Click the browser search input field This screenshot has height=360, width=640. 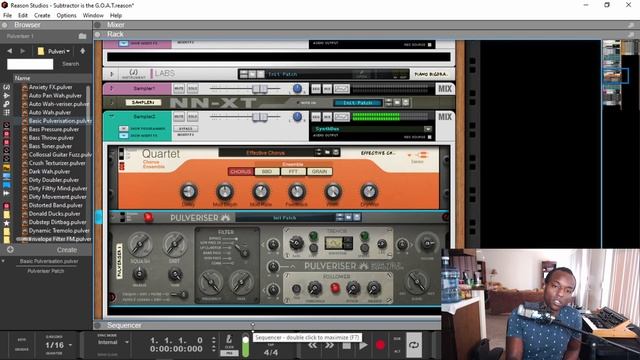coord(30,64)
